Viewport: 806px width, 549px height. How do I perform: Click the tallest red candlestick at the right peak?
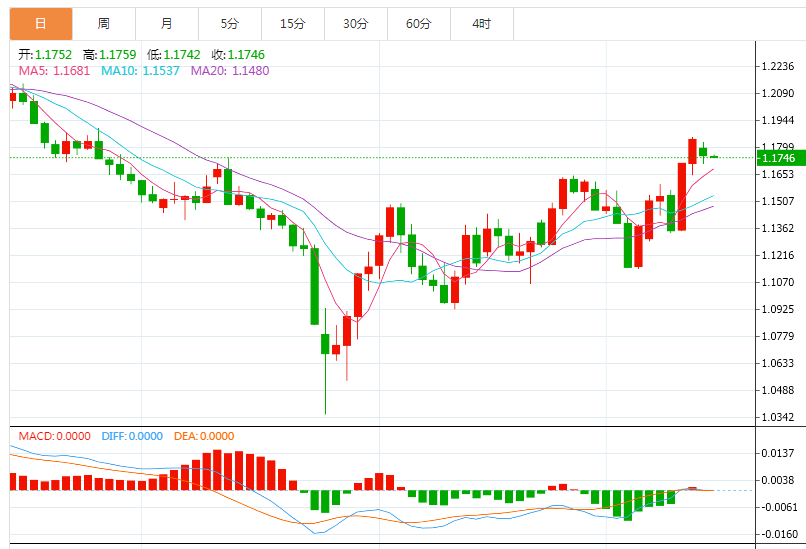[682, 197]
